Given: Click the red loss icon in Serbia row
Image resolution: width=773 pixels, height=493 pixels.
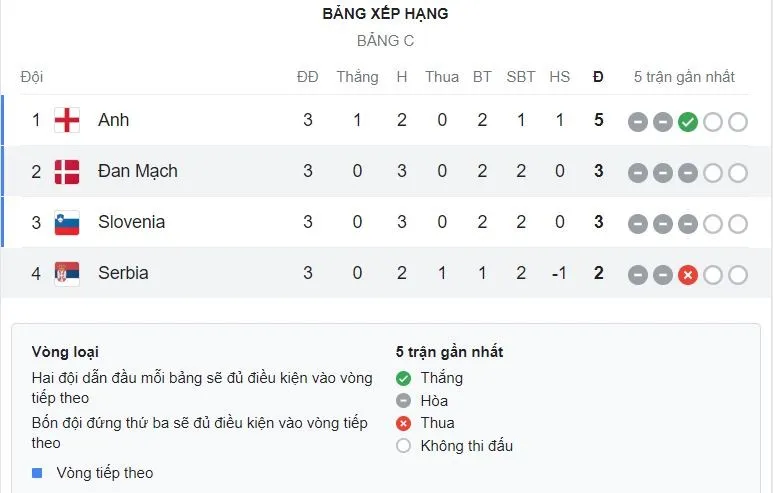Looking at the screenshot, I should coord(687,275).
